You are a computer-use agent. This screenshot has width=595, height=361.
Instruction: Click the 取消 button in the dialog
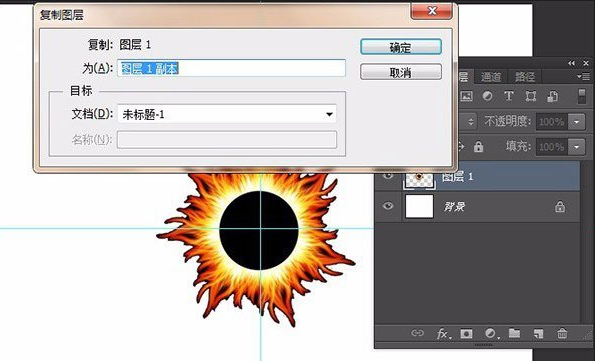pyautogui.click(x=401, y=72)
